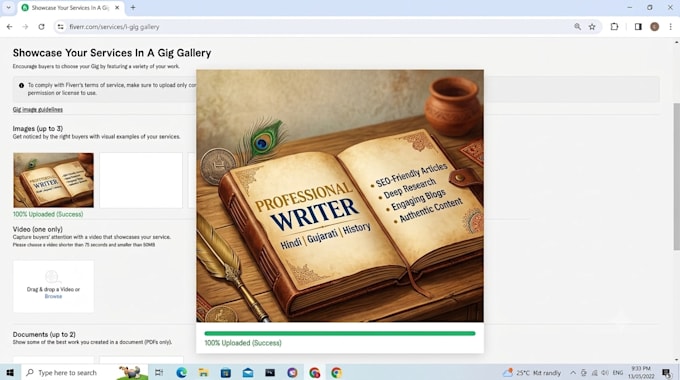Close the Showcase Your Services tab
Image resolution: width=680 pixels, height=380 pixels.
pos(117,8)
